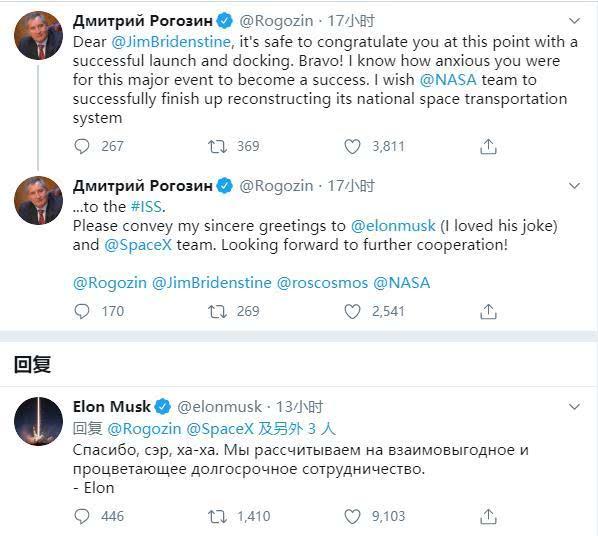Image resolution: width=598 pixels, height=536 pixels.
Task: Share Rogozin's first tweet about launch and docking
Action: point(488,146)
